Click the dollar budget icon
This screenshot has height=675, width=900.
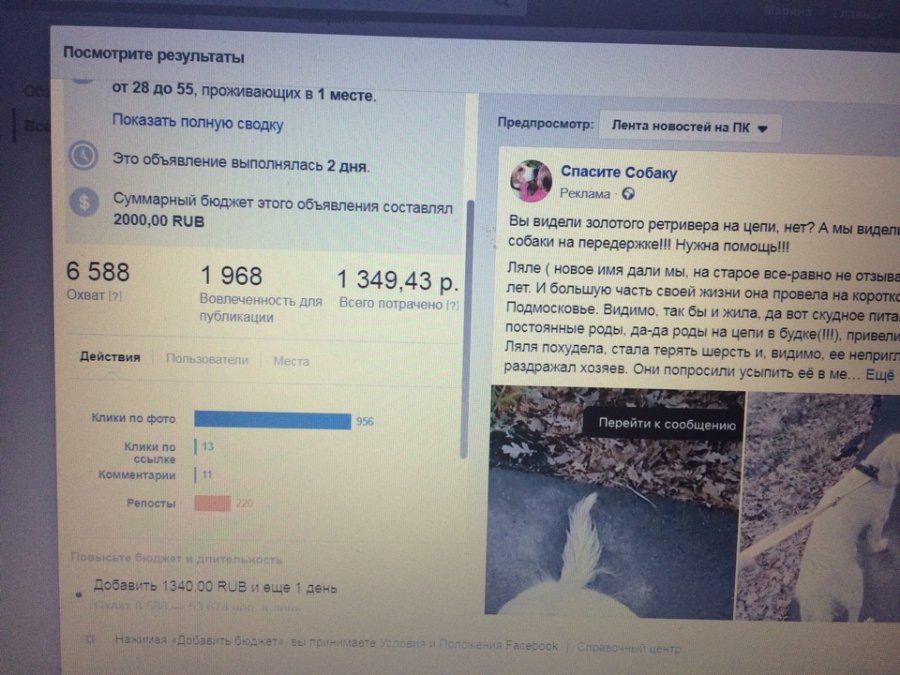point(84,201)
